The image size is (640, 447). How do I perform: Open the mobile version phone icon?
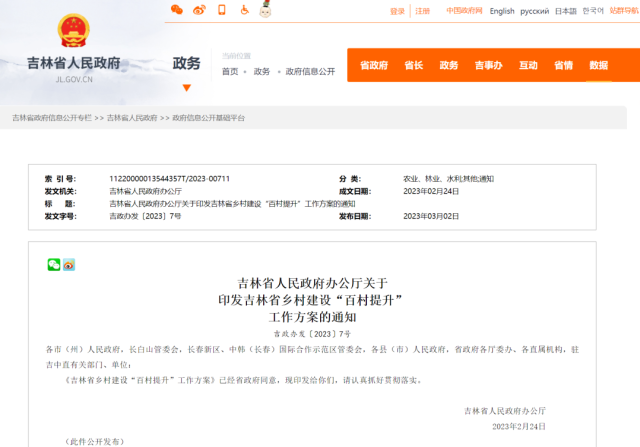(222, 10)
